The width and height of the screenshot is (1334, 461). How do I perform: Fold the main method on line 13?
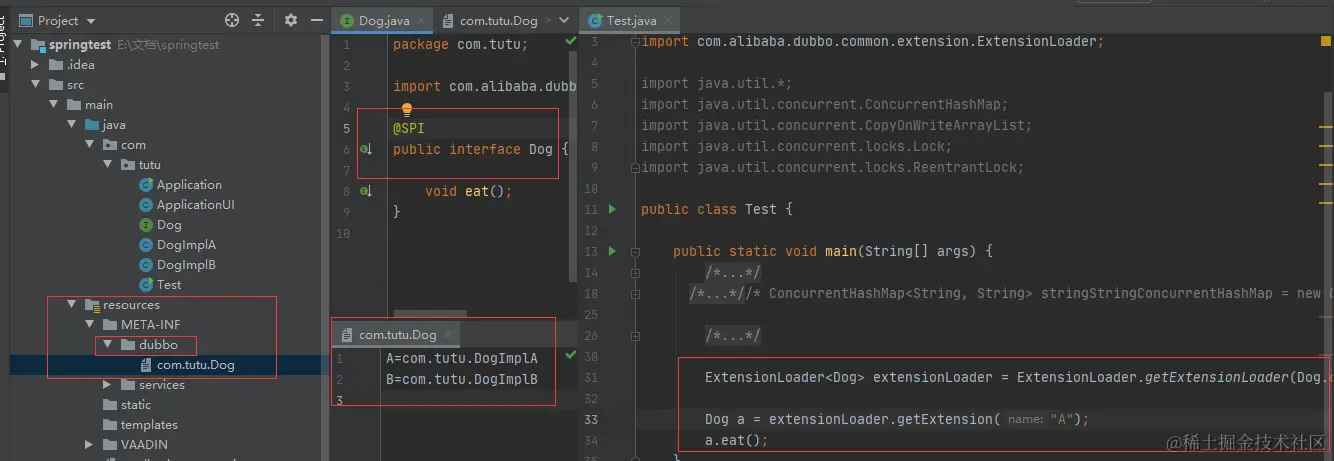point(635,251)
